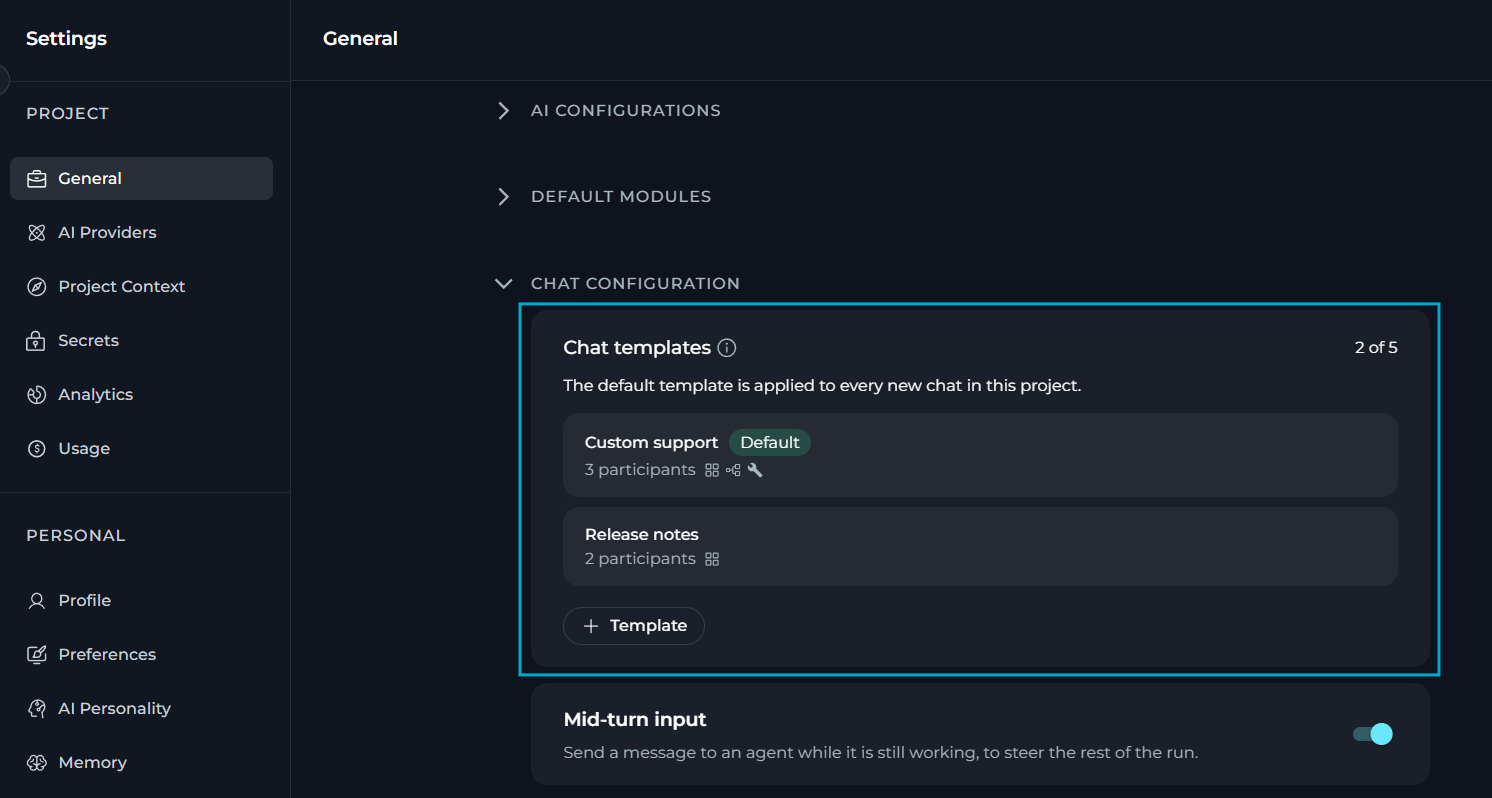Open Analytics in the sidebar
1492x798 pixels.
click(x=141, y=394)
